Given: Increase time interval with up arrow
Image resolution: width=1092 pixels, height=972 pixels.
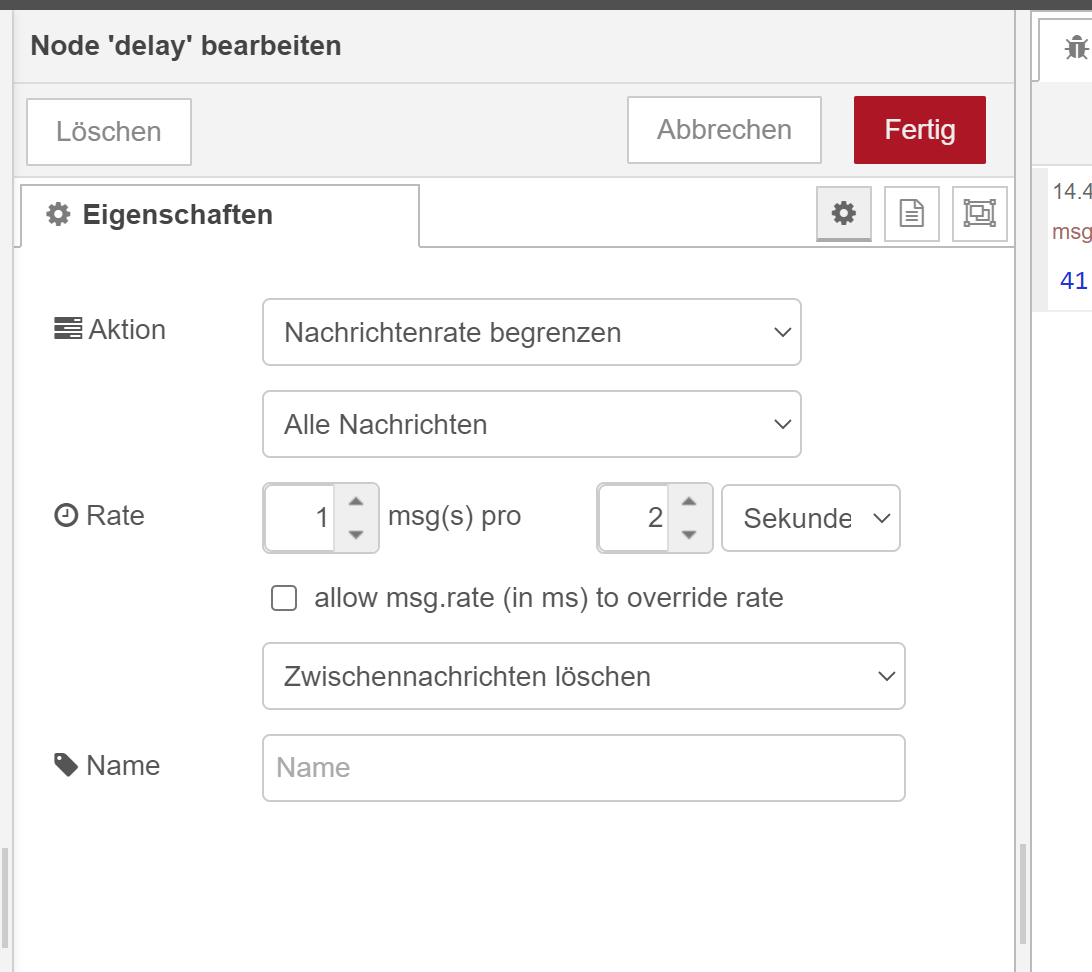Looking at the screenshot, I should pos(688,501).
